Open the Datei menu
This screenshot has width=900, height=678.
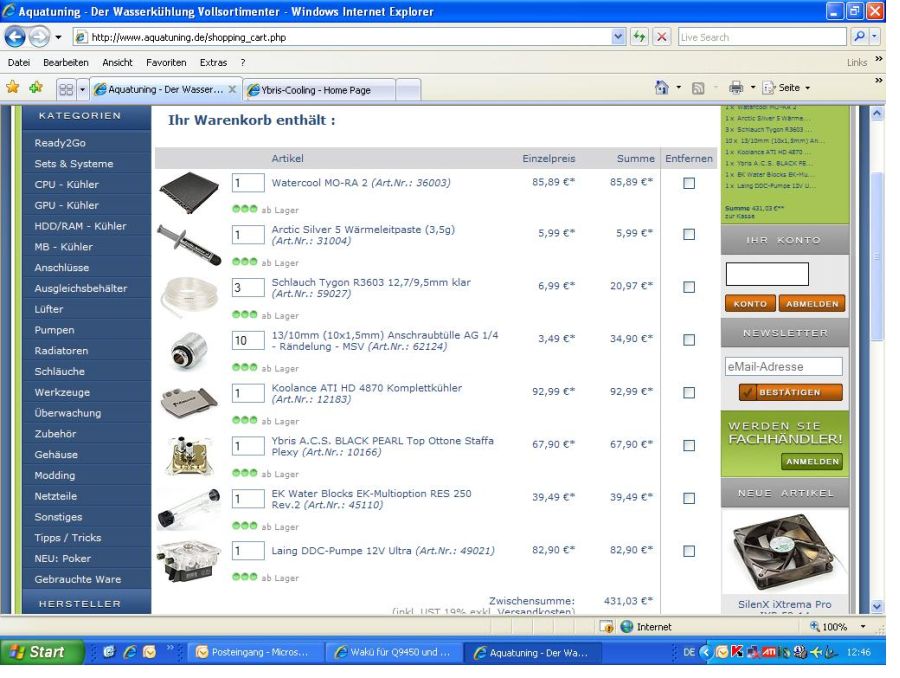[x=19, y=63]
